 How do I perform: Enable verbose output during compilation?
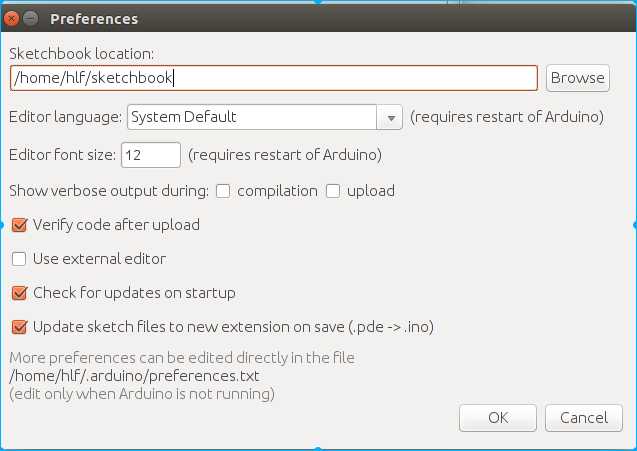click(x=223, y=191)
